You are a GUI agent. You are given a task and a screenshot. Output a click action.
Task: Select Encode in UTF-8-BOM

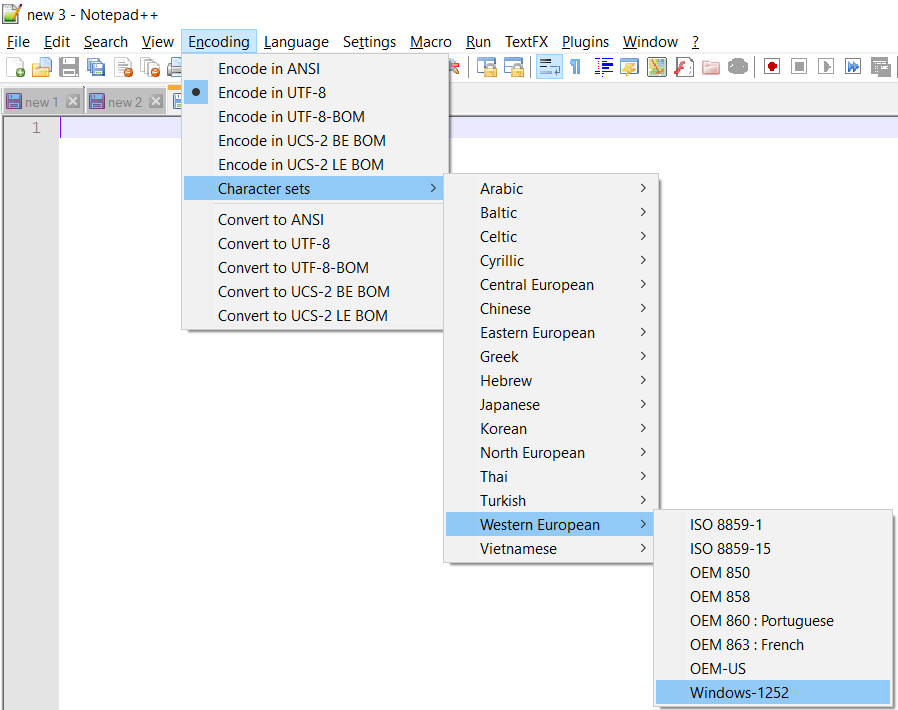(314, 117)
